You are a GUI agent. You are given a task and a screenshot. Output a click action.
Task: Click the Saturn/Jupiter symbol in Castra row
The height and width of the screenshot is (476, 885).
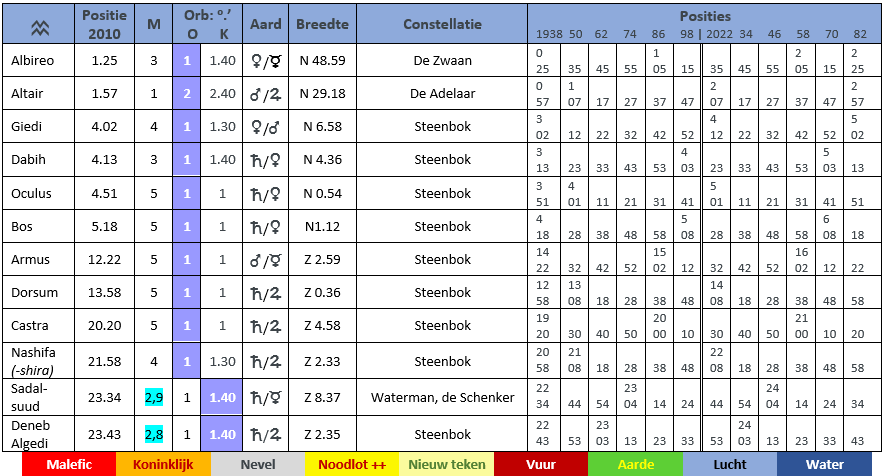pos(265,326)
